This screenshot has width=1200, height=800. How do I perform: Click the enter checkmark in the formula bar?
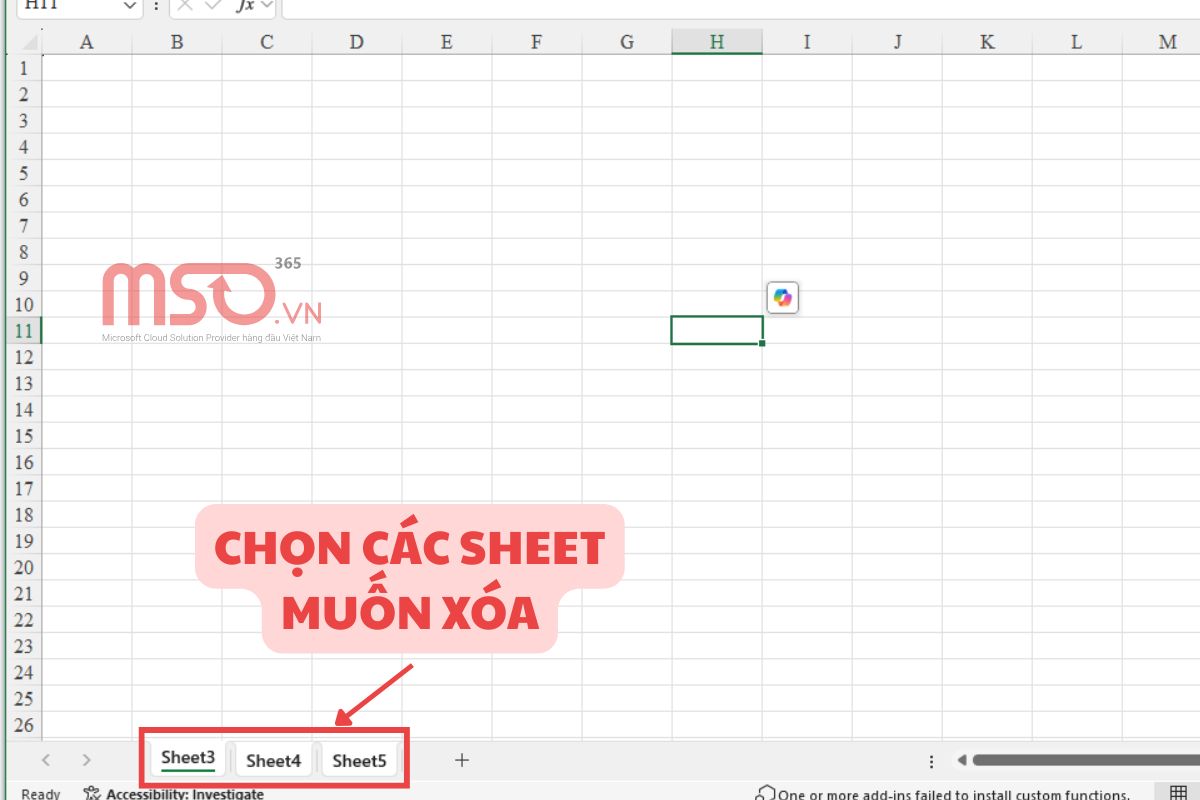tap(212, 5)
